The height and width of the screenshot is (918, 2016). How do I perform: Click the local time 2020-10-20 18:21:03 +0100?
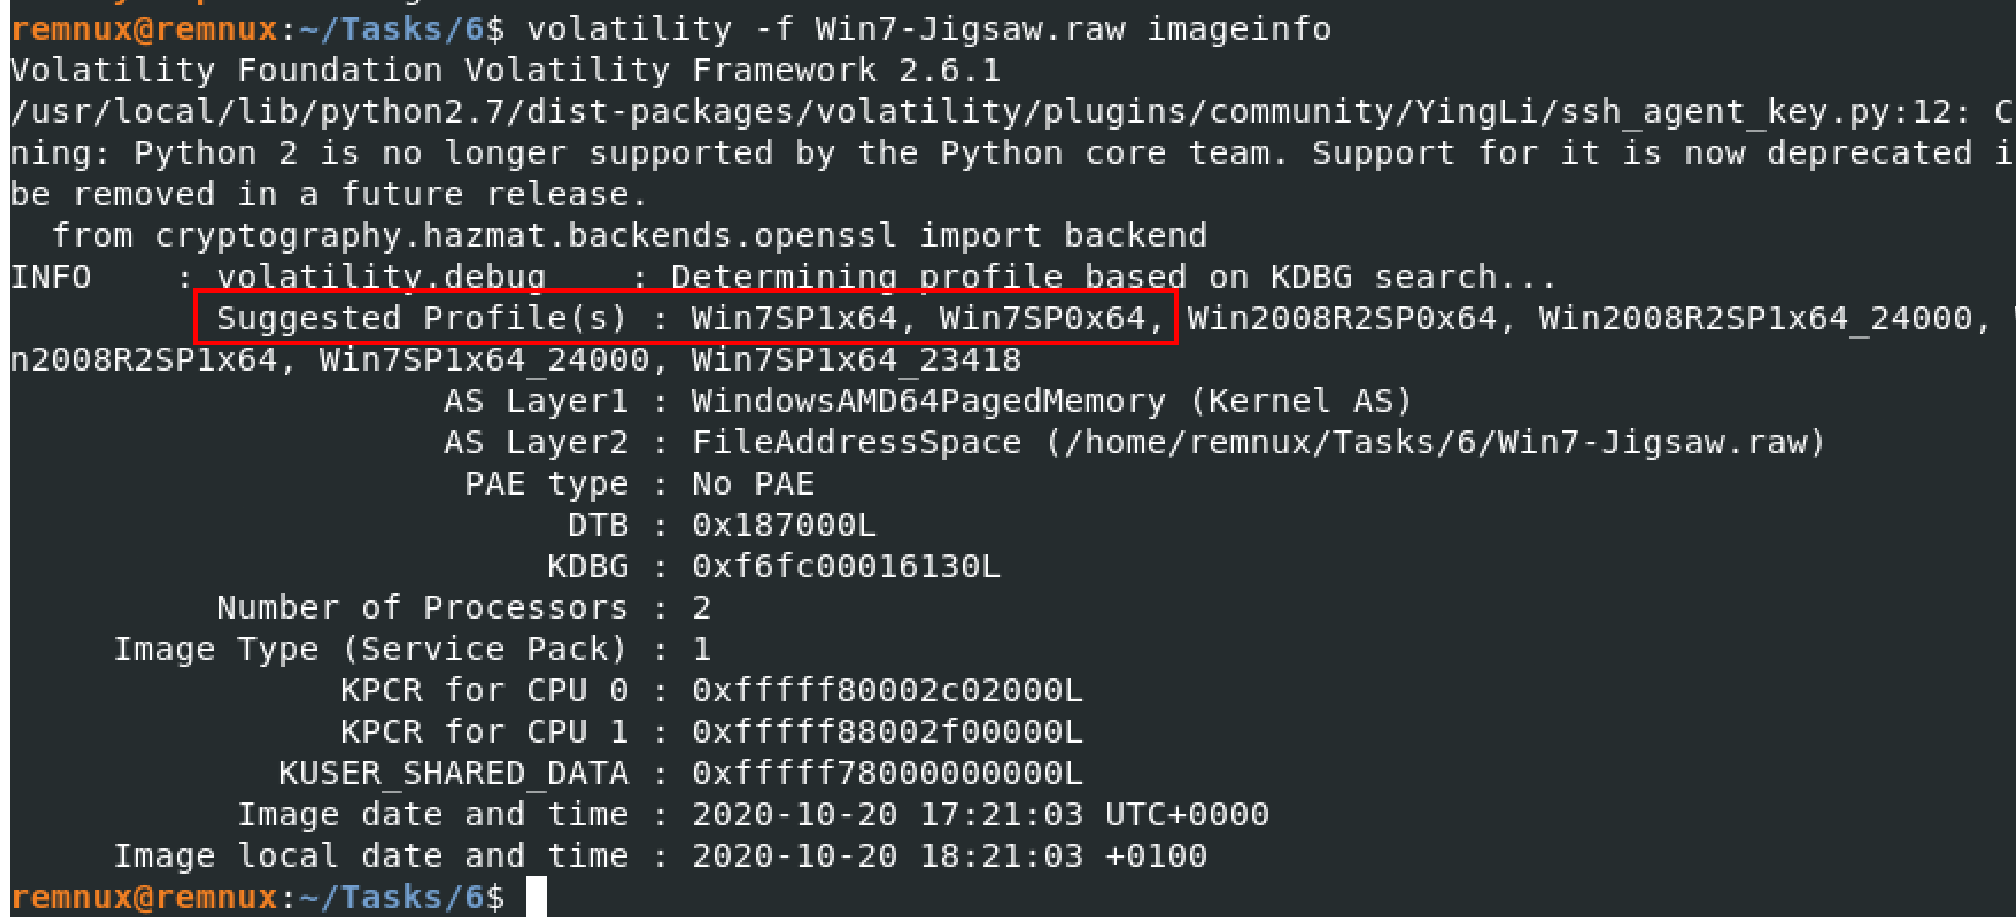pos(949,856)
